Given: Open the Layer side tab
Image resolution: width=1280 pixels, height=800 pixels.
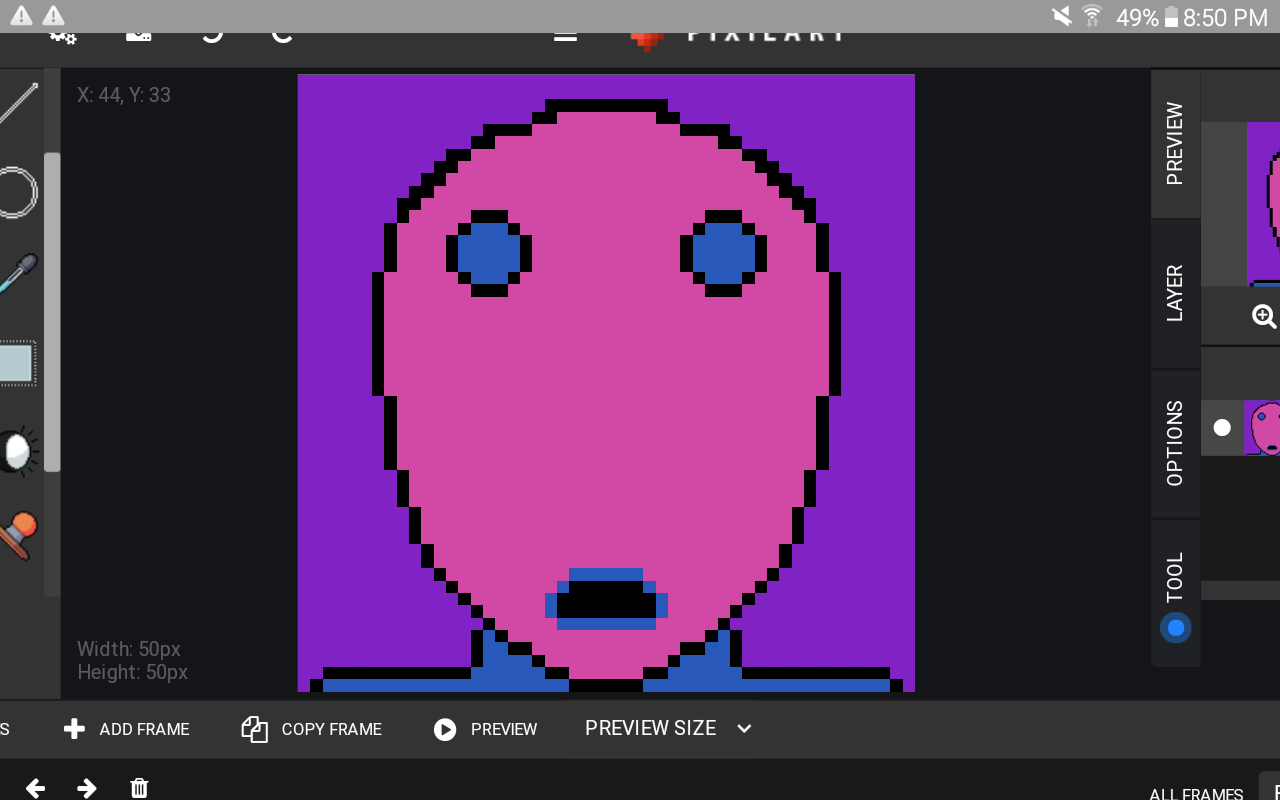Looking at the screenshot, I should coord(1175,294).
